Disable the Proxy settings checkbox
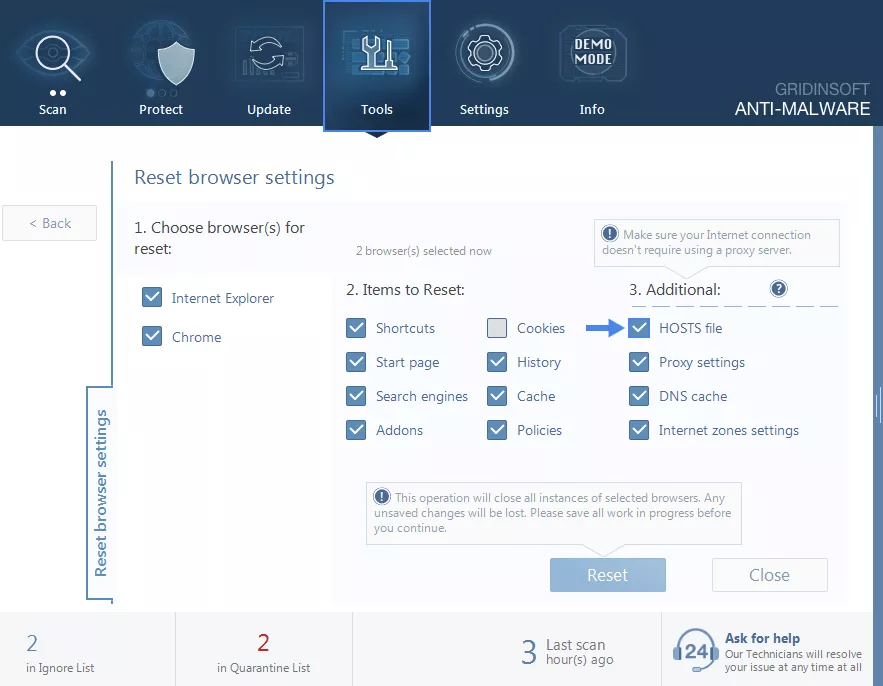This screenshot has height=686, width=883. (639, 362)
